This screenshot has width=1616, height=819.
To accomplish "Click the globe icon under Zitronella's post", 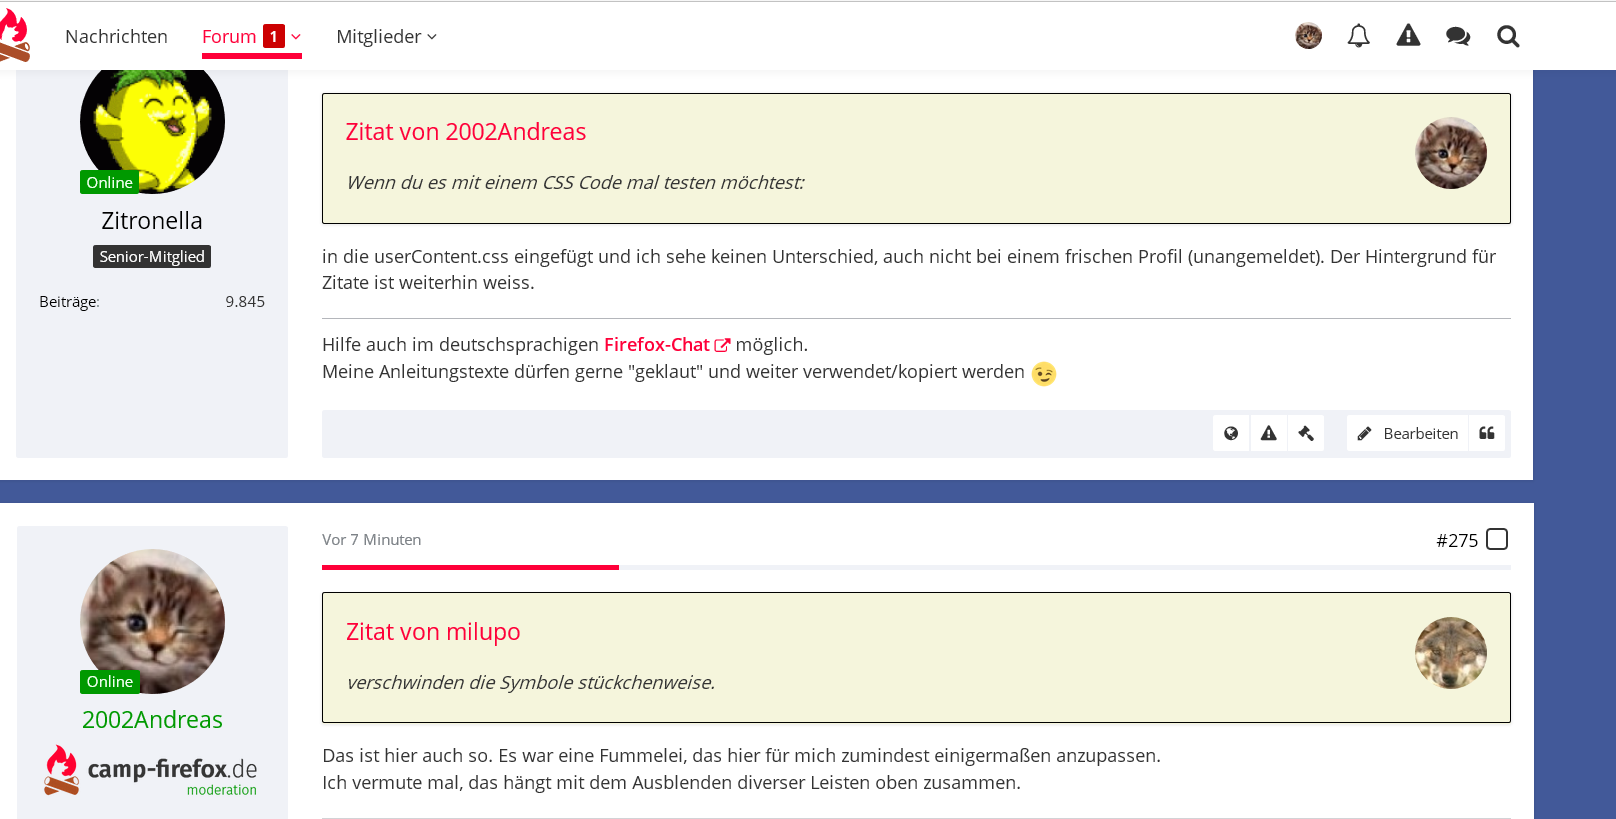I will [x=1231, y=433].
